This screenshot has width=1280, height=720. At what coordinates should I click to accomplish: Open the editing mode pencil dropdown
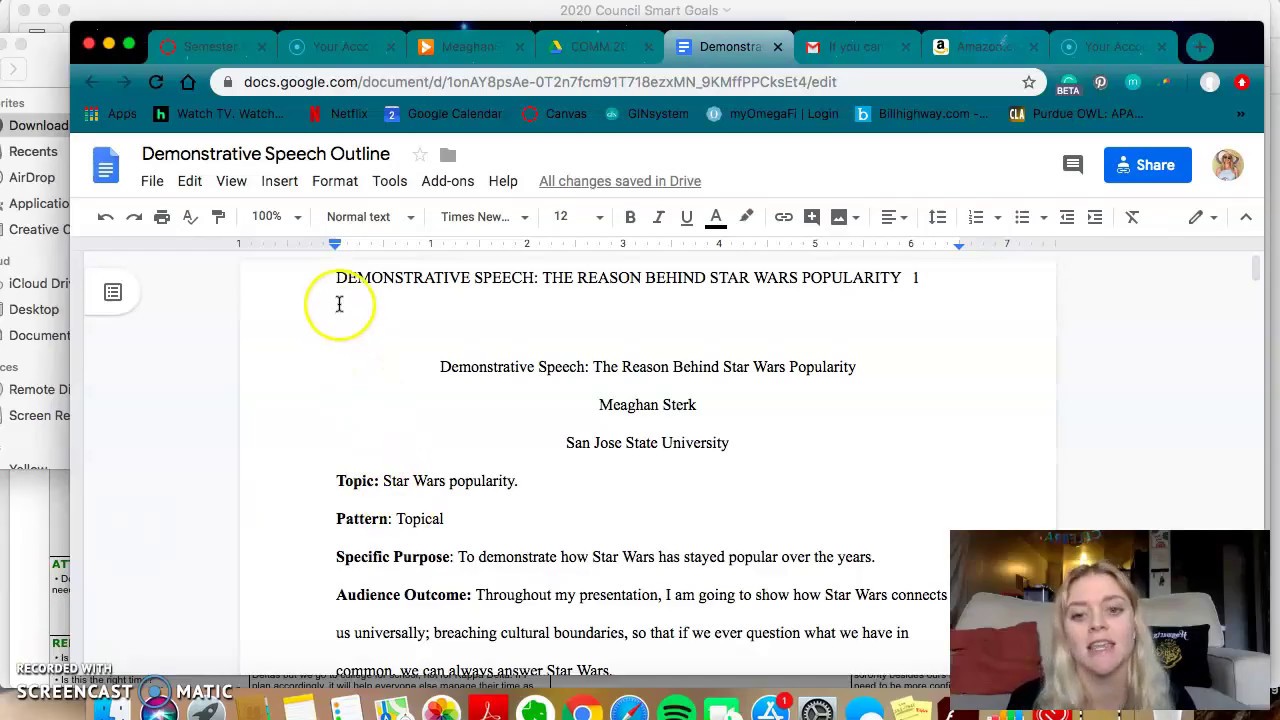[x=1202, y=217]
